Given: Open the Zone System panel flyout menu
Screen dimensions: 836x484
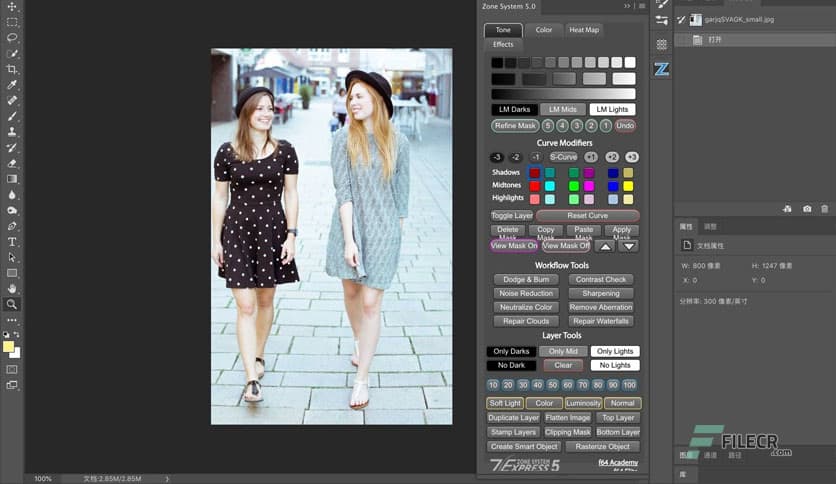Looking at the screenshot, I should click(x=642, y=6).
